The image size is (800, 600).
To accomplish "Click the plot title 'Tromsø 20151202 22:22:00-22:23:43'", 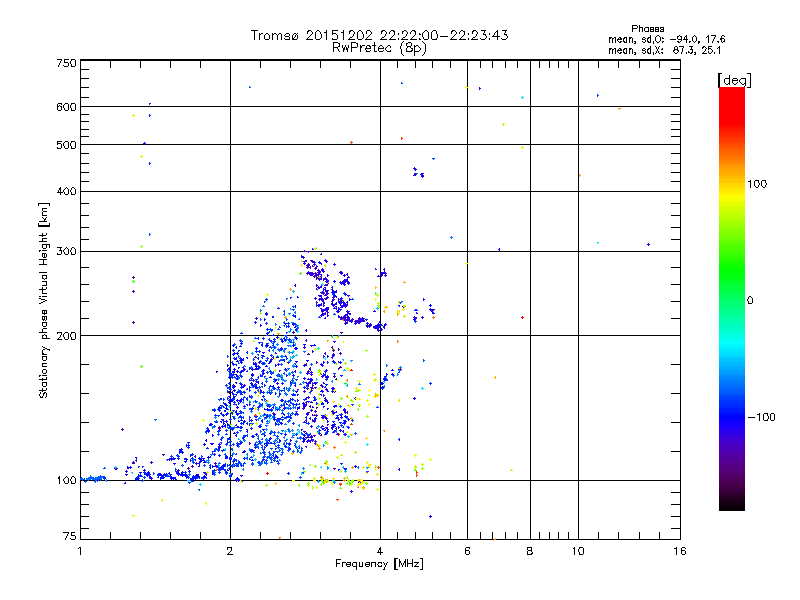I will click(379, 35).
